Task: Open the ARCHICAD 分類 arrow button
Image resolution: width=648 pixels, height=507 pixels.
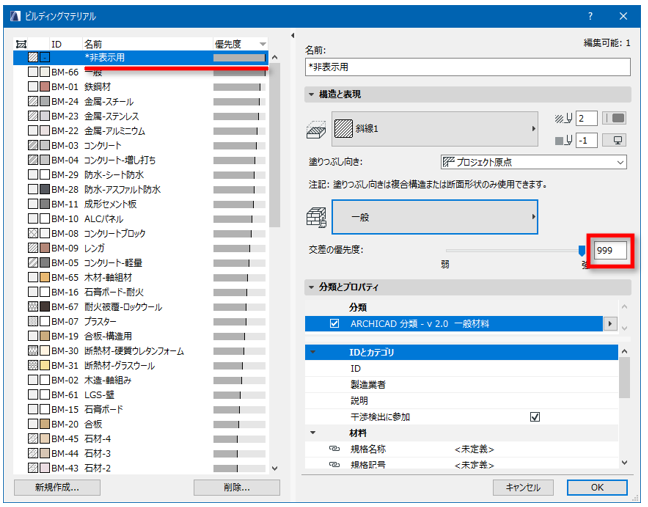Action: (610, 324)
